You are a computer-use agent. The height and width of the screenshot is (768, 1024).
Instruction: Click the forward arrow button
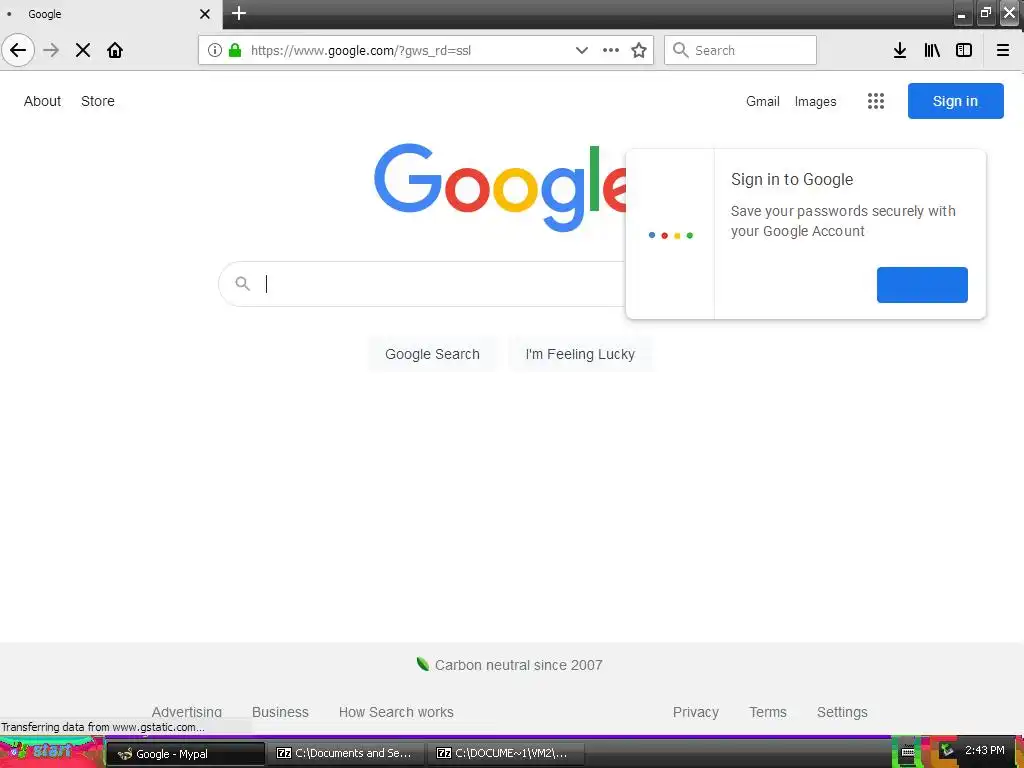51,50
